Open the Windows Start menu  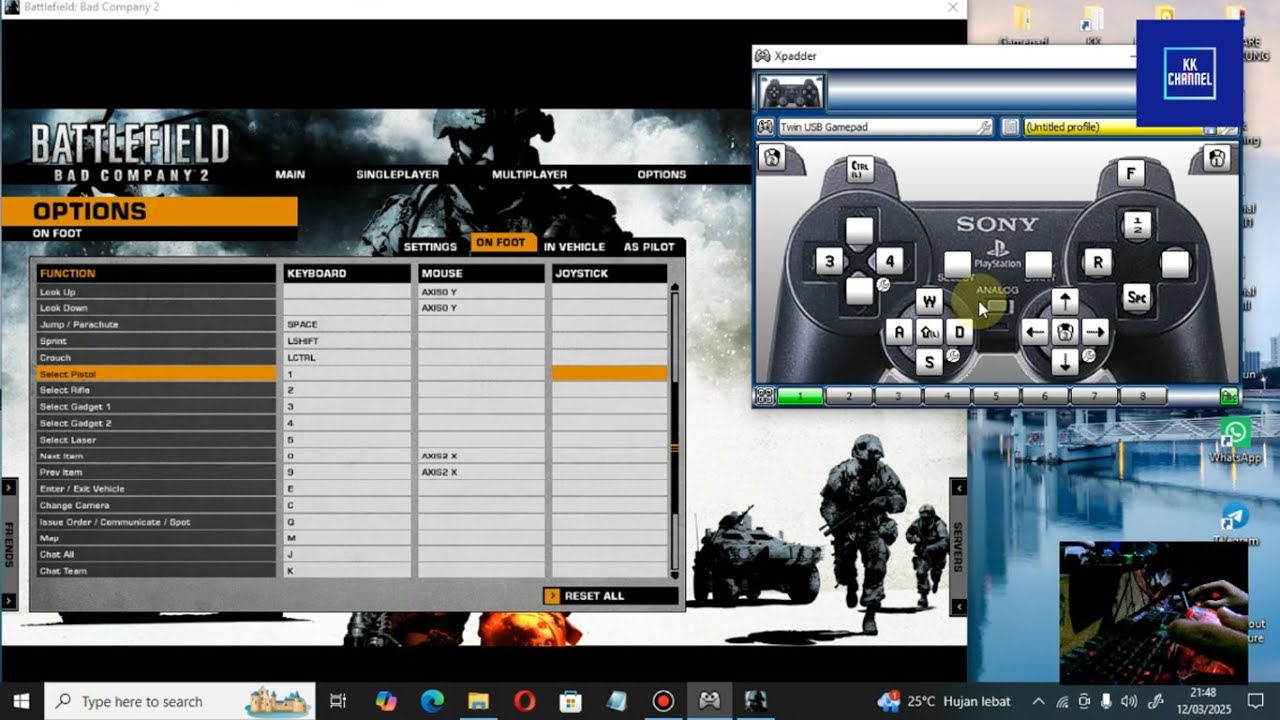(x=21, y=701)
